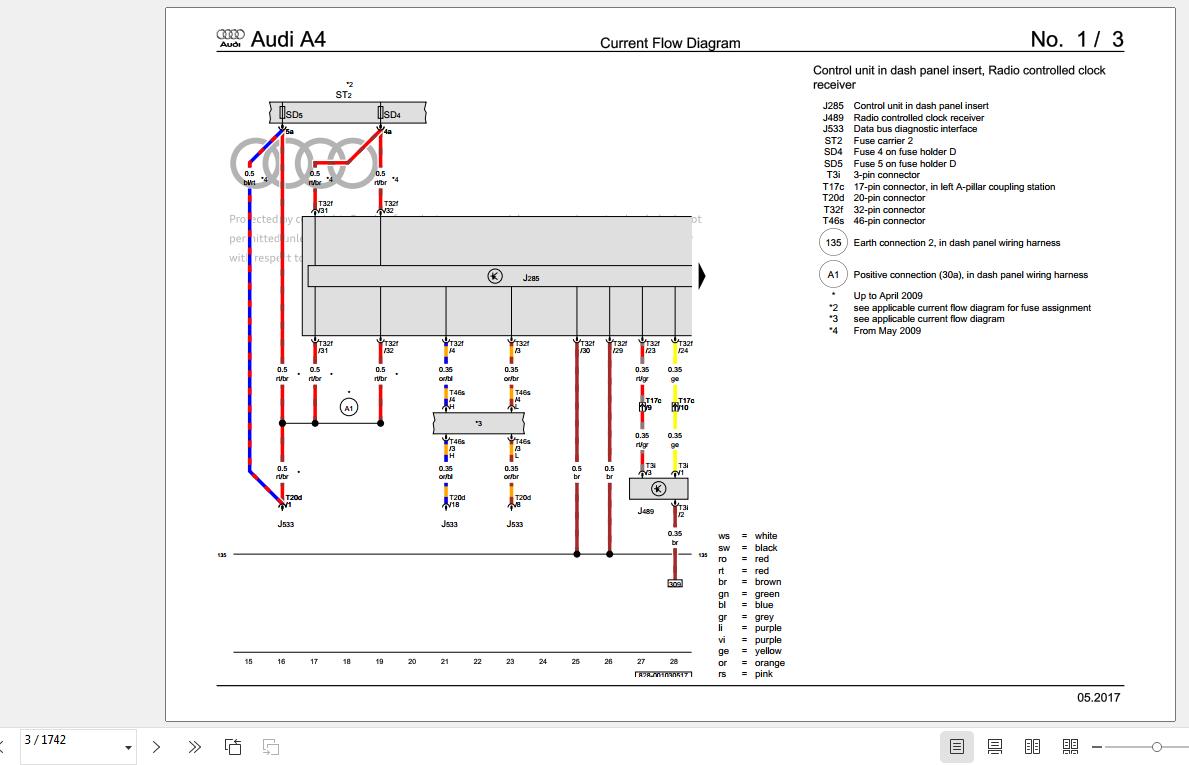This screenshot has height=765, width=1189.
Task: Click track number '15' on bottom scale
Action: [248, 661]
